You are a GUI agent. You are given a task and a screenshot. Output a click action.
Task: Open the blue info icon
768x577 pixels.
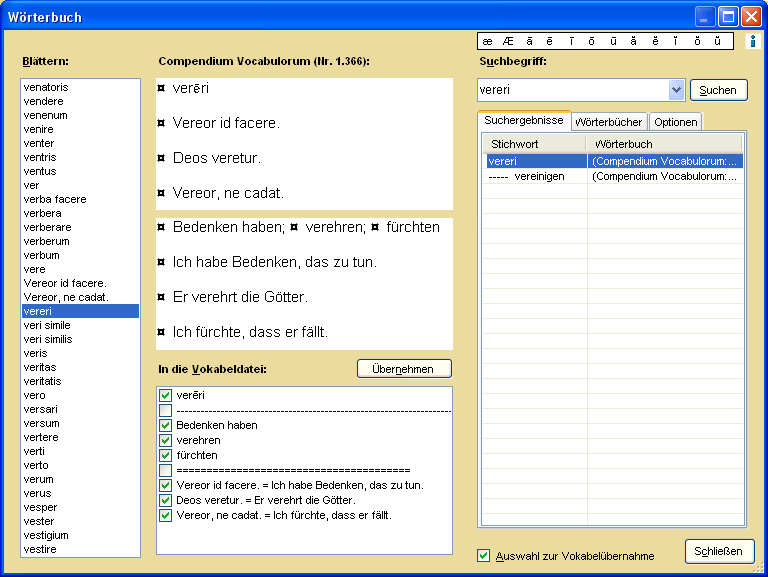pos(753,41)
